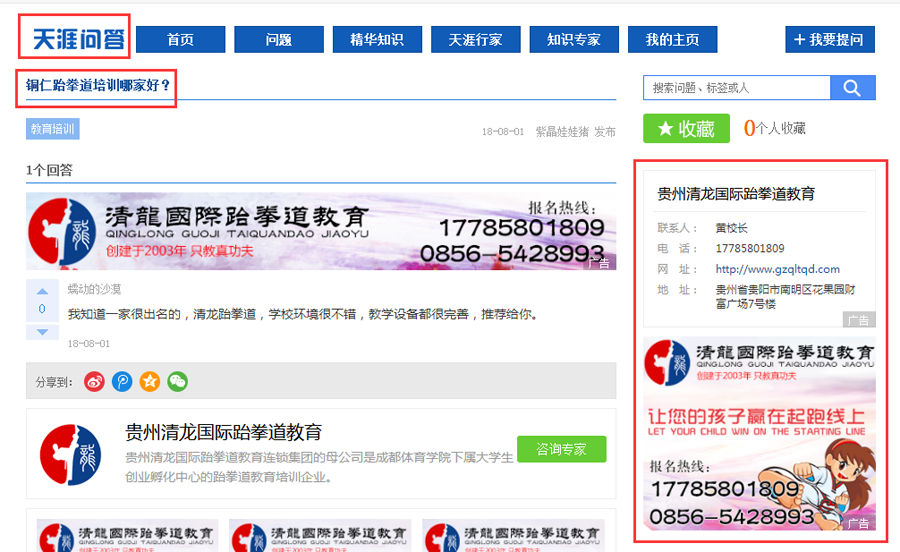Open the middle bottom thumbnail ad
This screenshot has width=900, height=552.
pyautogui.click(x=320, y=536)
